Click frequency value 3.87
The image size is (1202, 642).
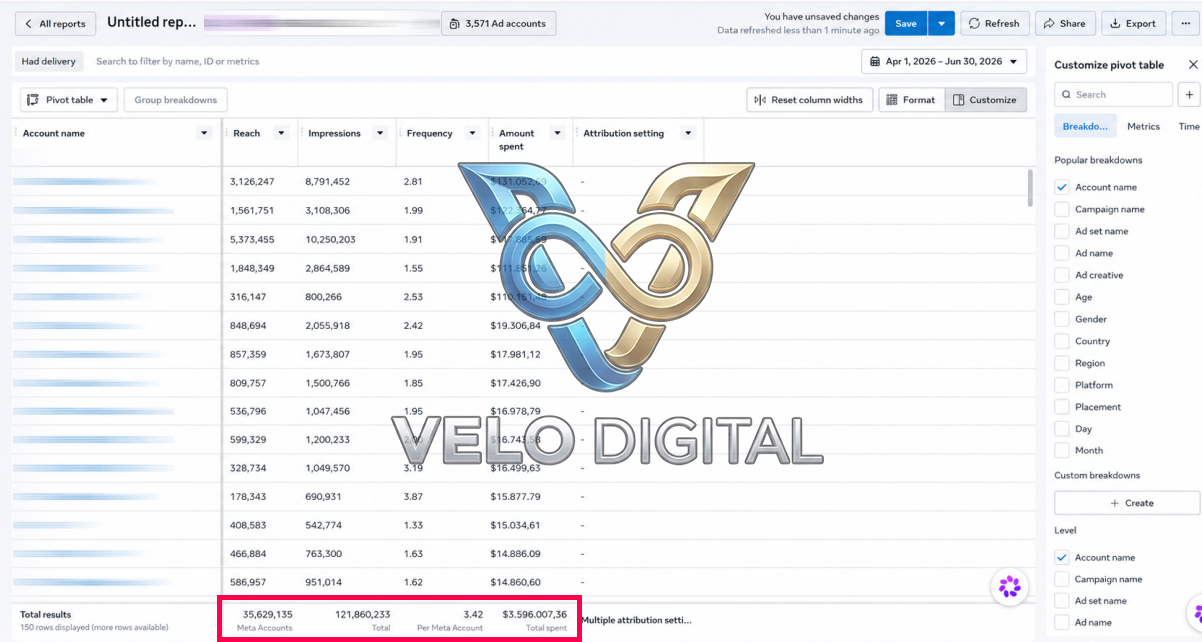(414, 496)
